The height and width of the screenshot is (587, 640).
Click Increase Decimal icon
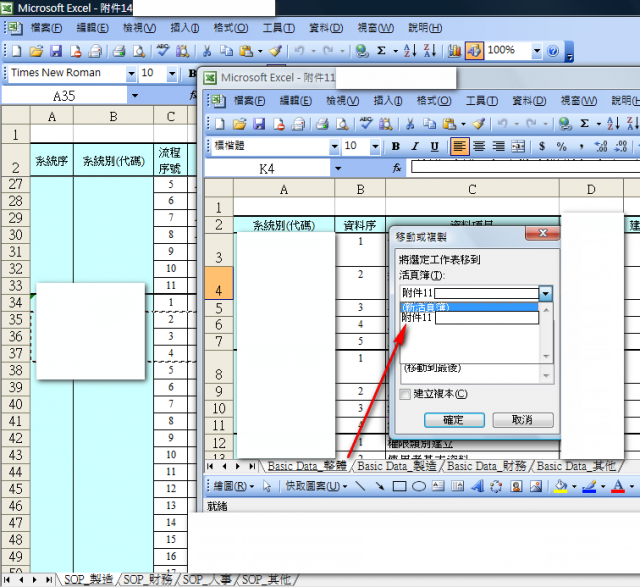(x=601, y=146)
